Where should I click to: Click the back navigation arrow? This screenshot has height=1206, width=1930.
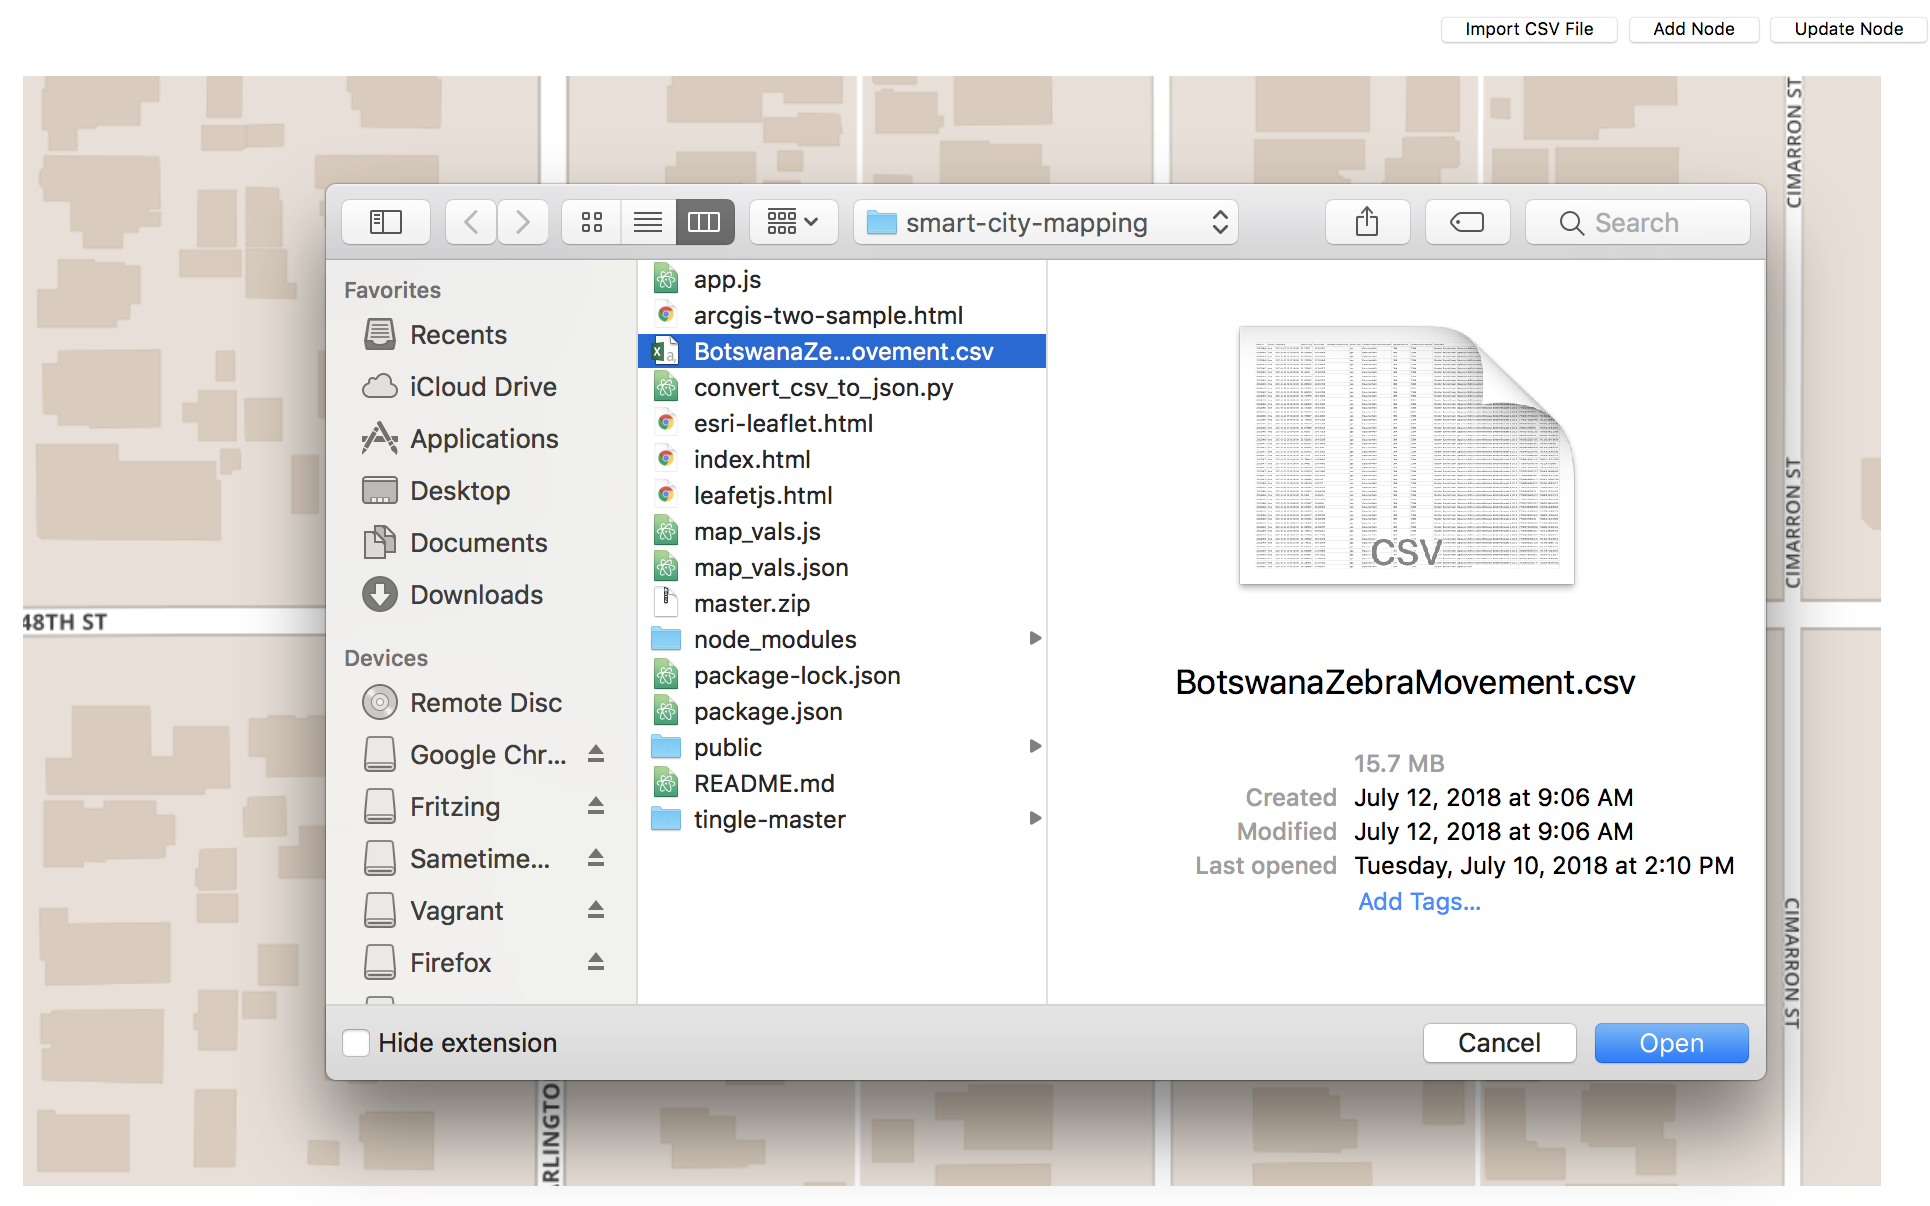point(471,222)
